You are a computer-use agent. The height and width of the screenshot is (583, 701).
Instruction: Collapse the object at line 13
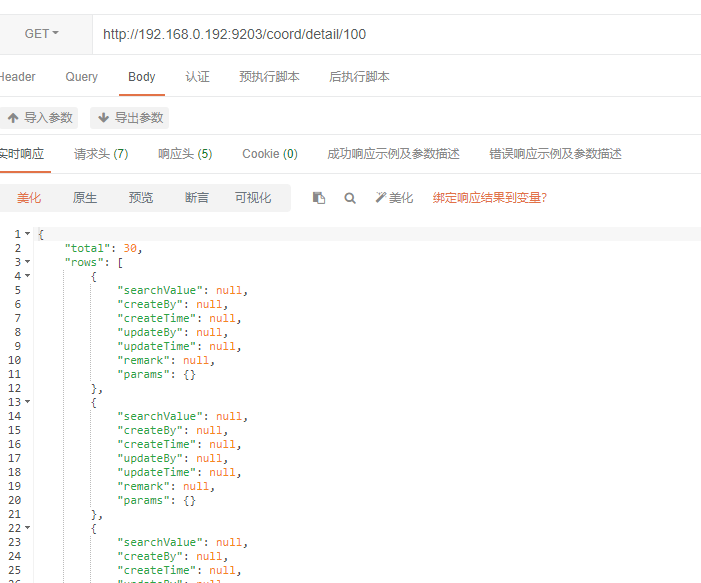28,402
